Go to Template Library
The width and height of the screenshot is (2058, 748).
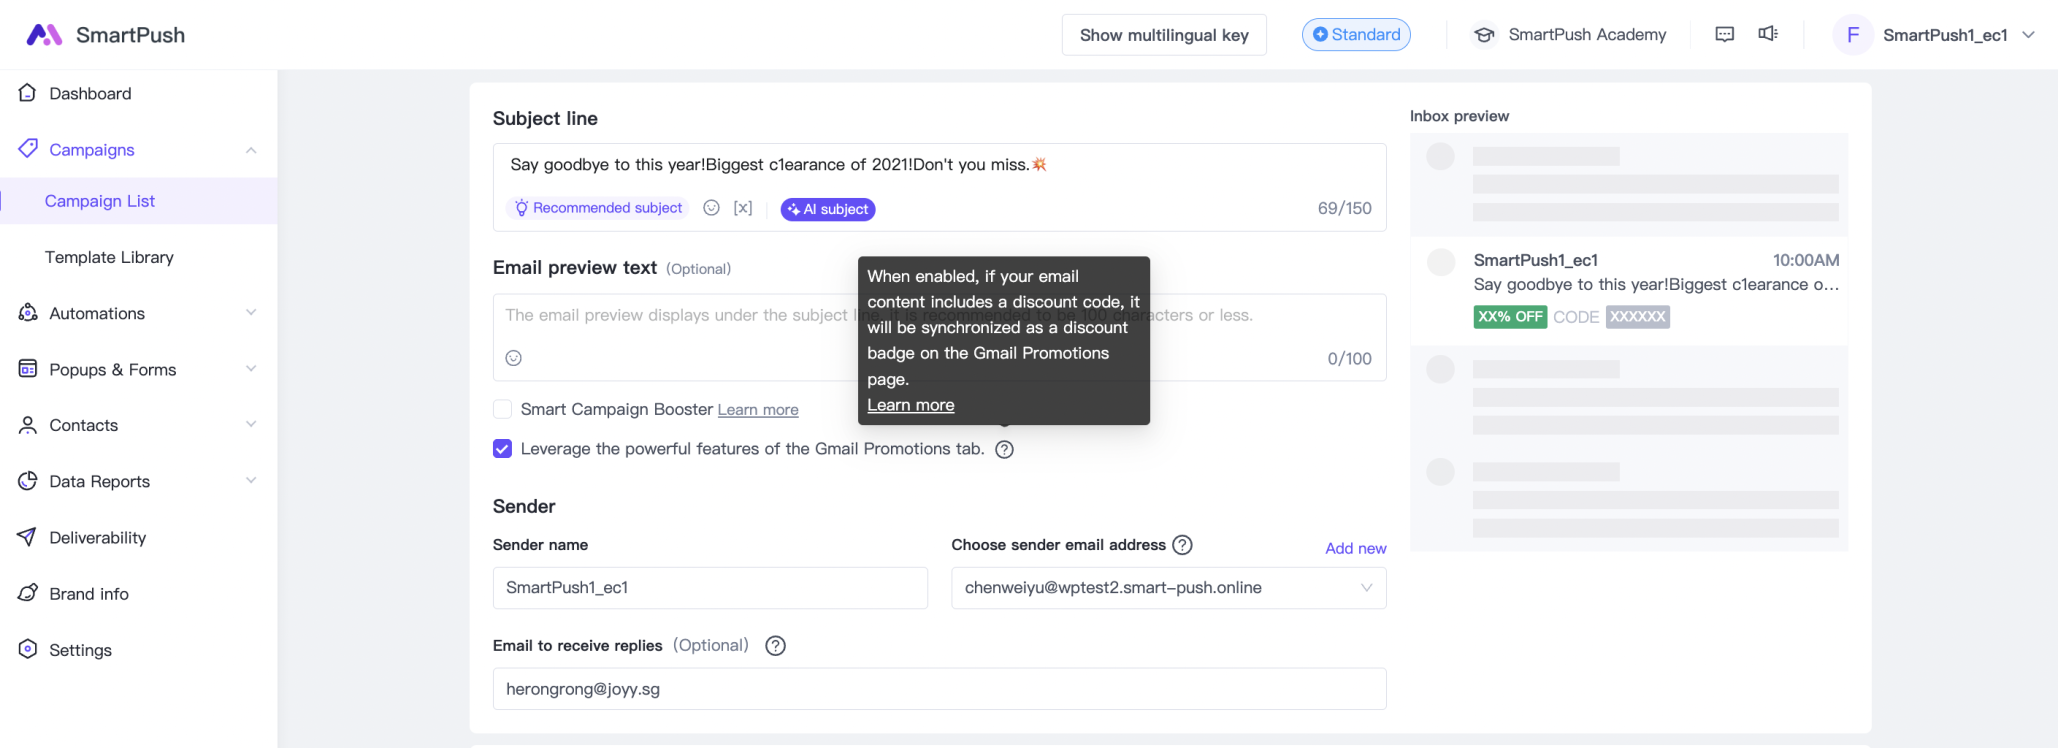click(x=109, y=257)
